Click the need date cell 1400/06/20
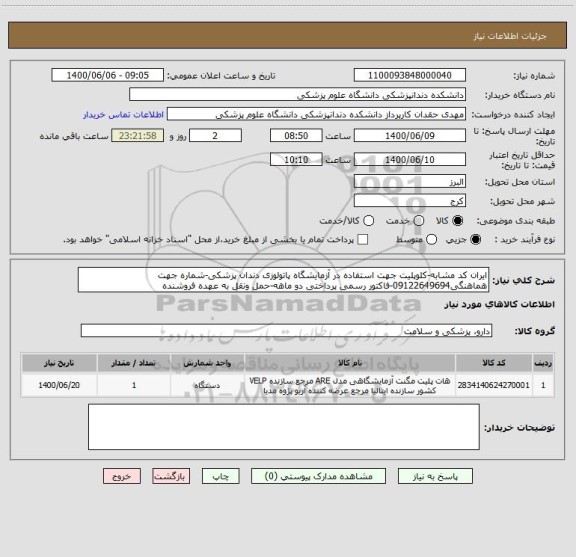The width and height of the screenshot is (576, 557). tap(59, 385)
